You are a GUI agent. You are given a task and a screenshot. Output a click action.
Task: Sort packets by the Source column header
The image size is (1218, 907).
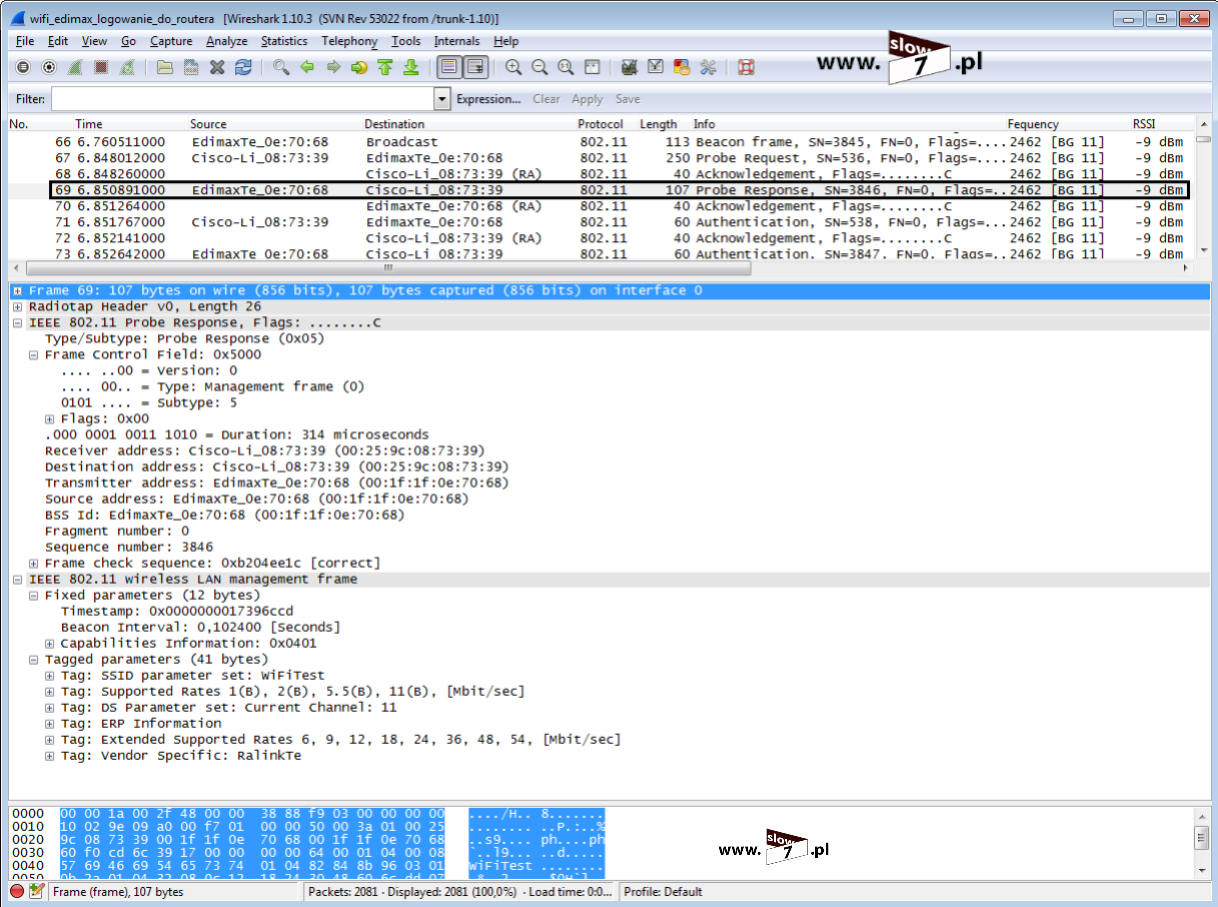pos(208,124)
